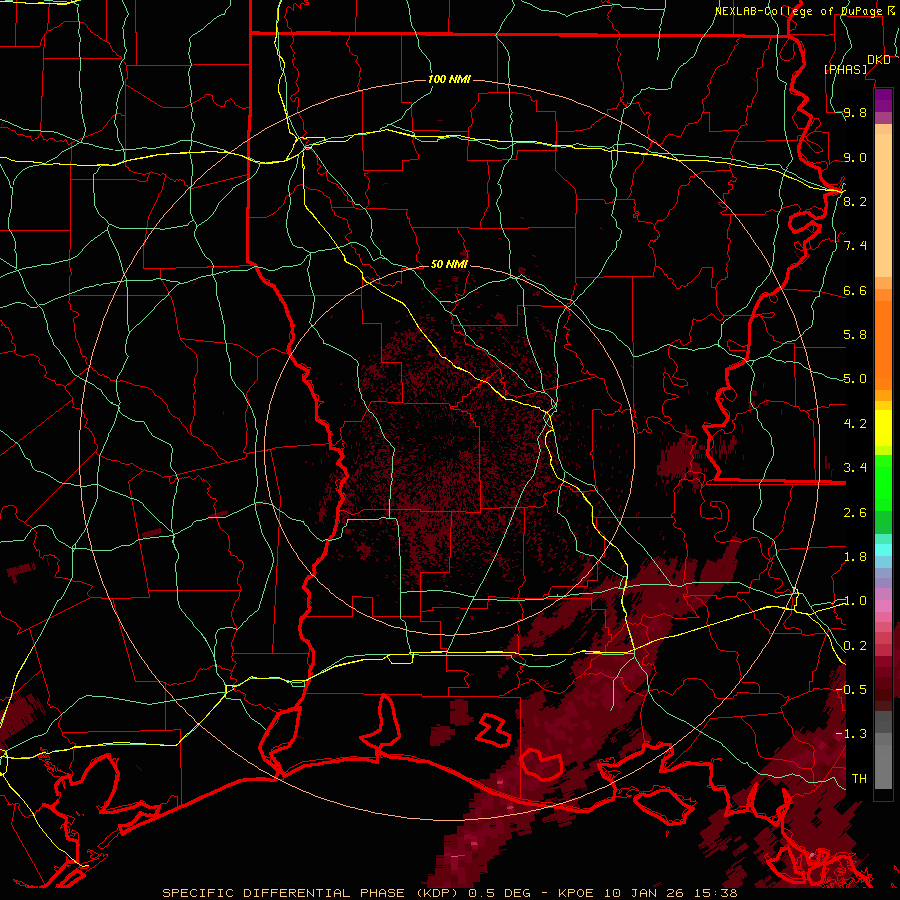Image resolution: width=900 pixels, height=900 pixels.
Task: Pick the orange segment of the color bar
Action: [883, 344]
